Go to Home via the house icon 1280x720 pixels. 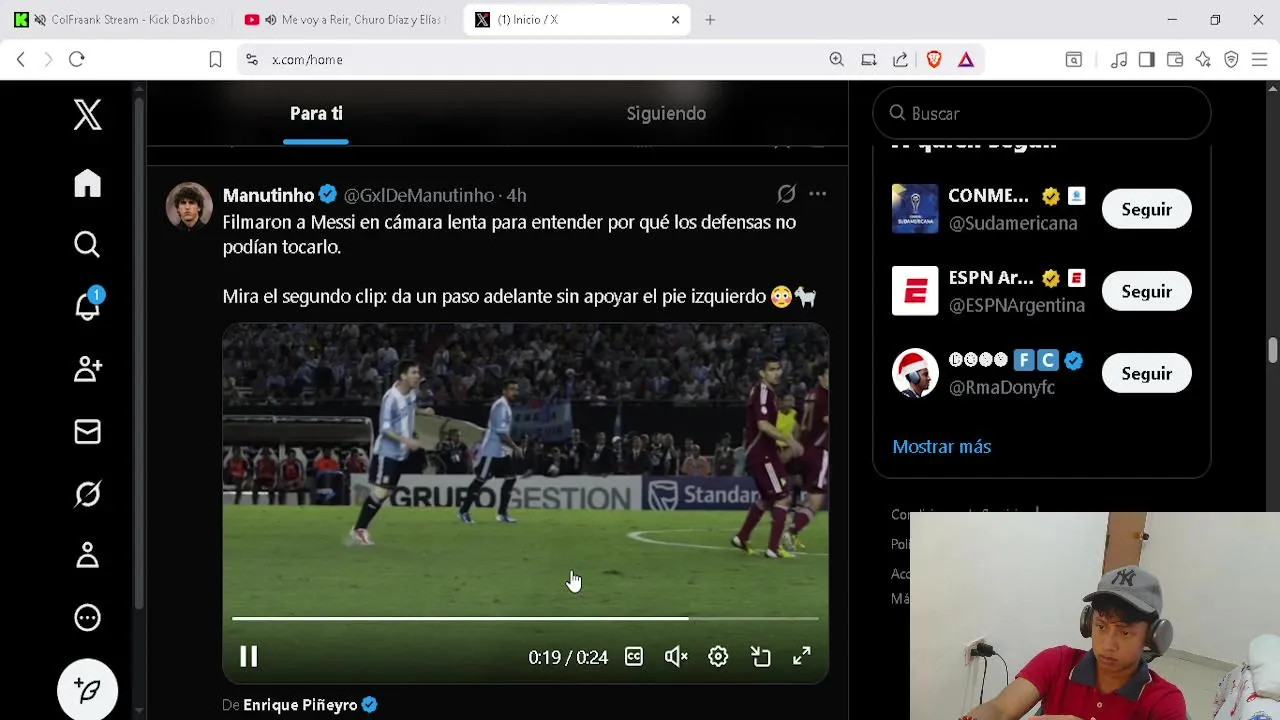[x=88, y=183]
